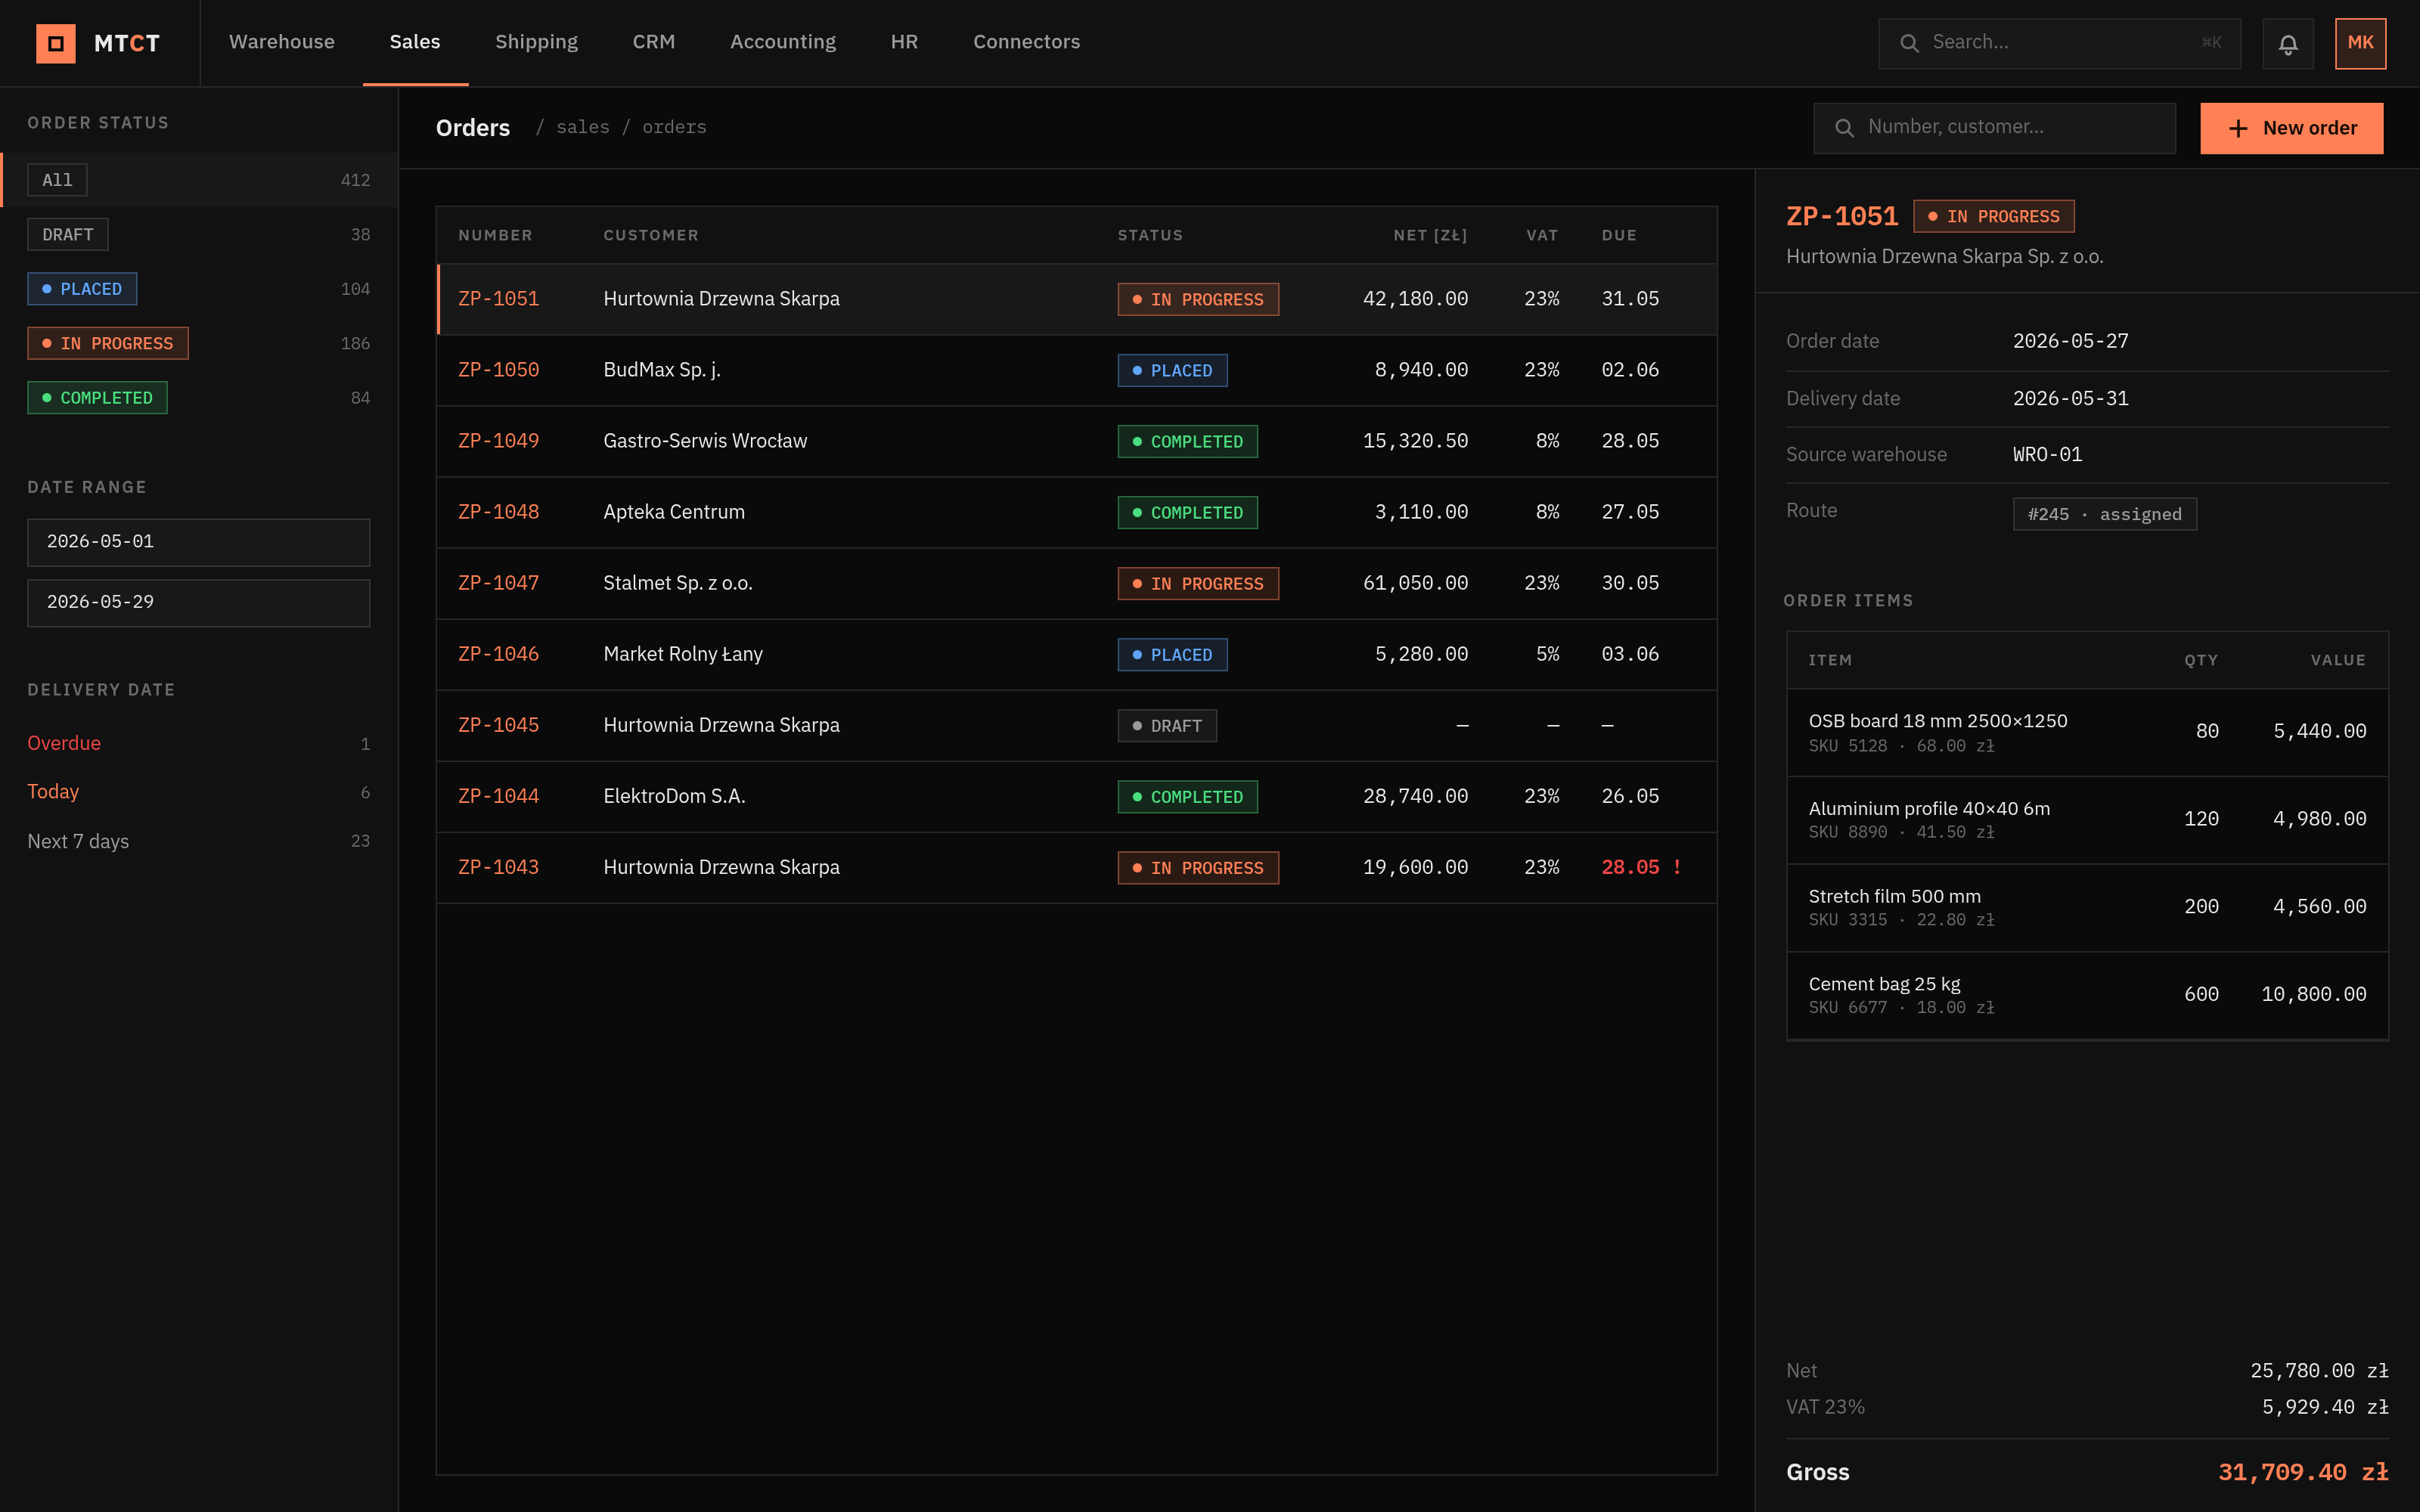Filter by IN PROGRESS status in sidebar
The image size is (2420, 1512).
click(199, 343)
